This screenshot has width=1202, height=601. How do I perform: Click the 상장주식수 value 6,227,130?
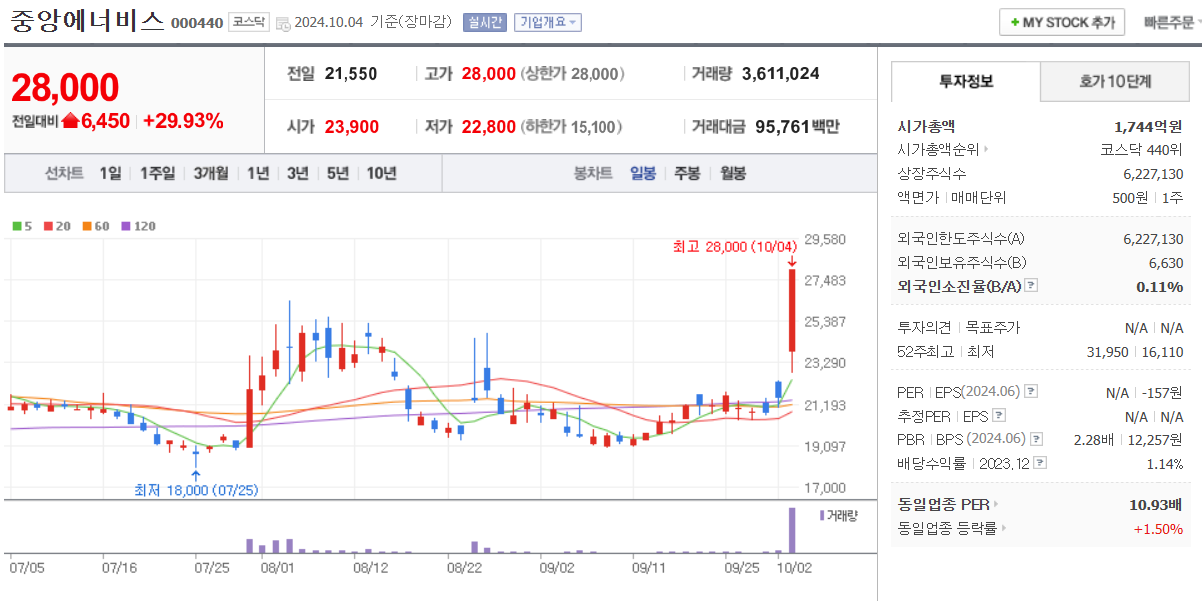pos(1153,174)
